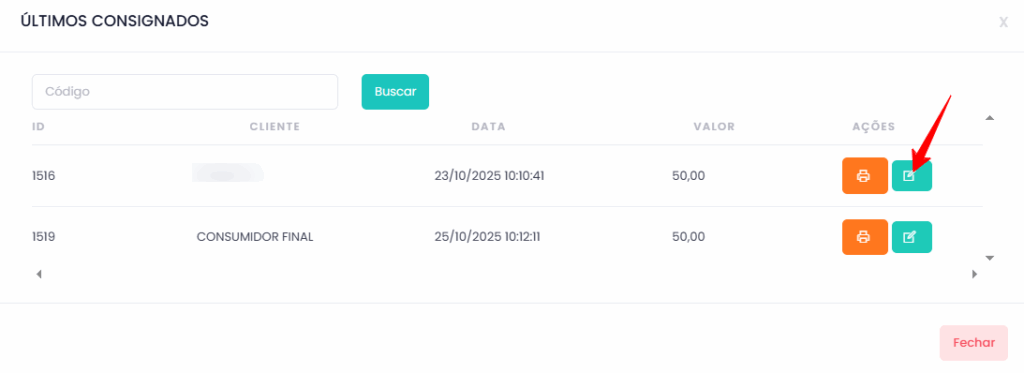Close the Últimos Consignados dialog with X

[x=1003, y=23]
